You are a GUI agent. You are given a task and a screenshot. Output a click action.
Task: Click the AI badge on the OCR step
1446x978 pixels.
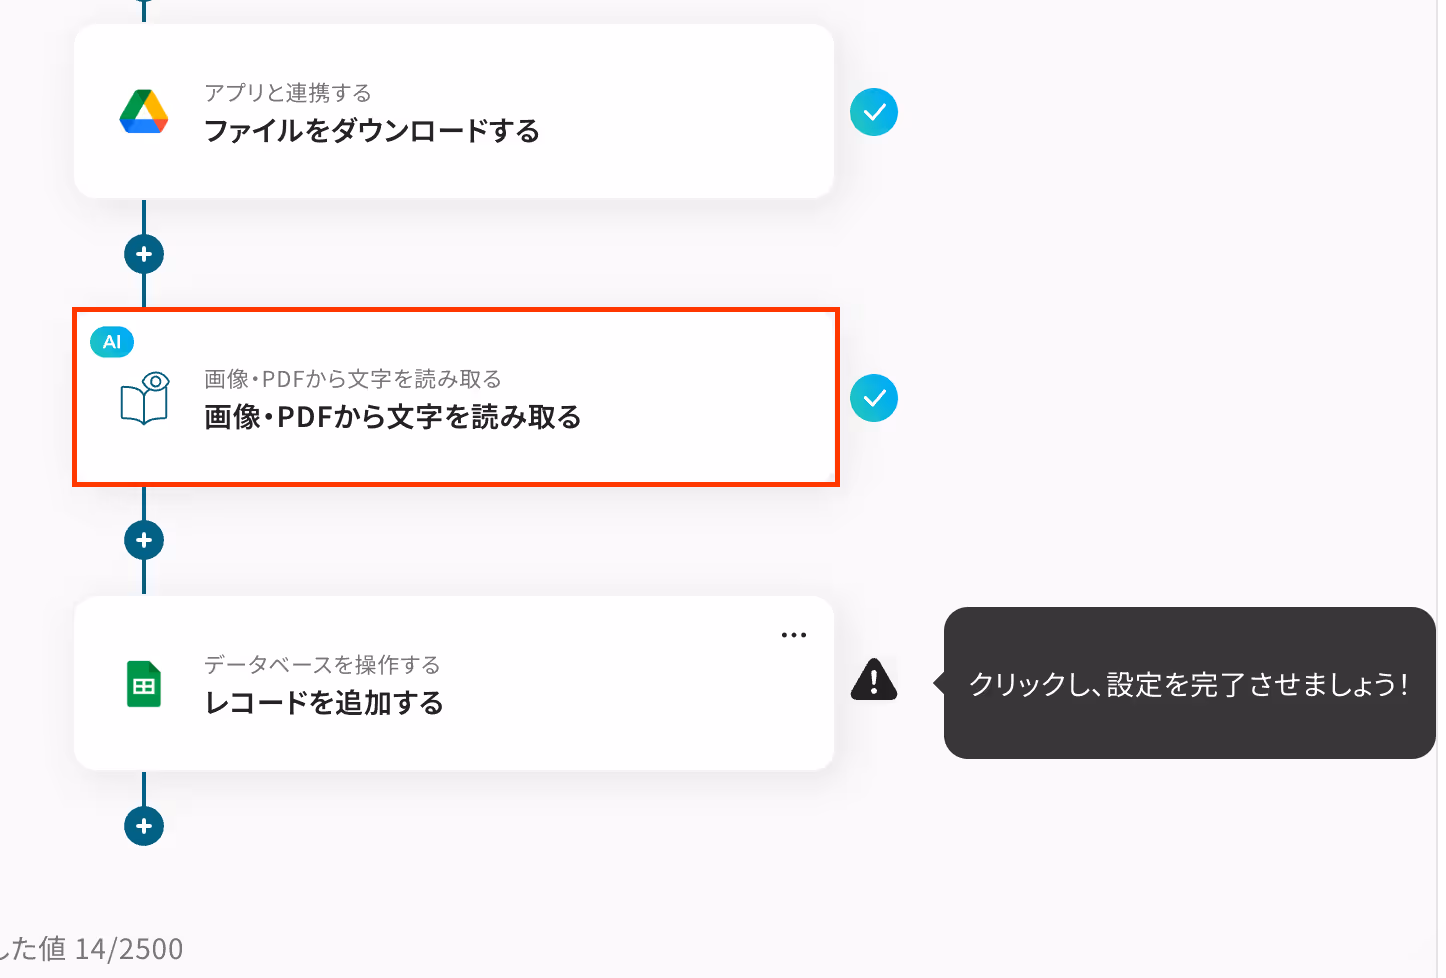click(x=112, y=342)
